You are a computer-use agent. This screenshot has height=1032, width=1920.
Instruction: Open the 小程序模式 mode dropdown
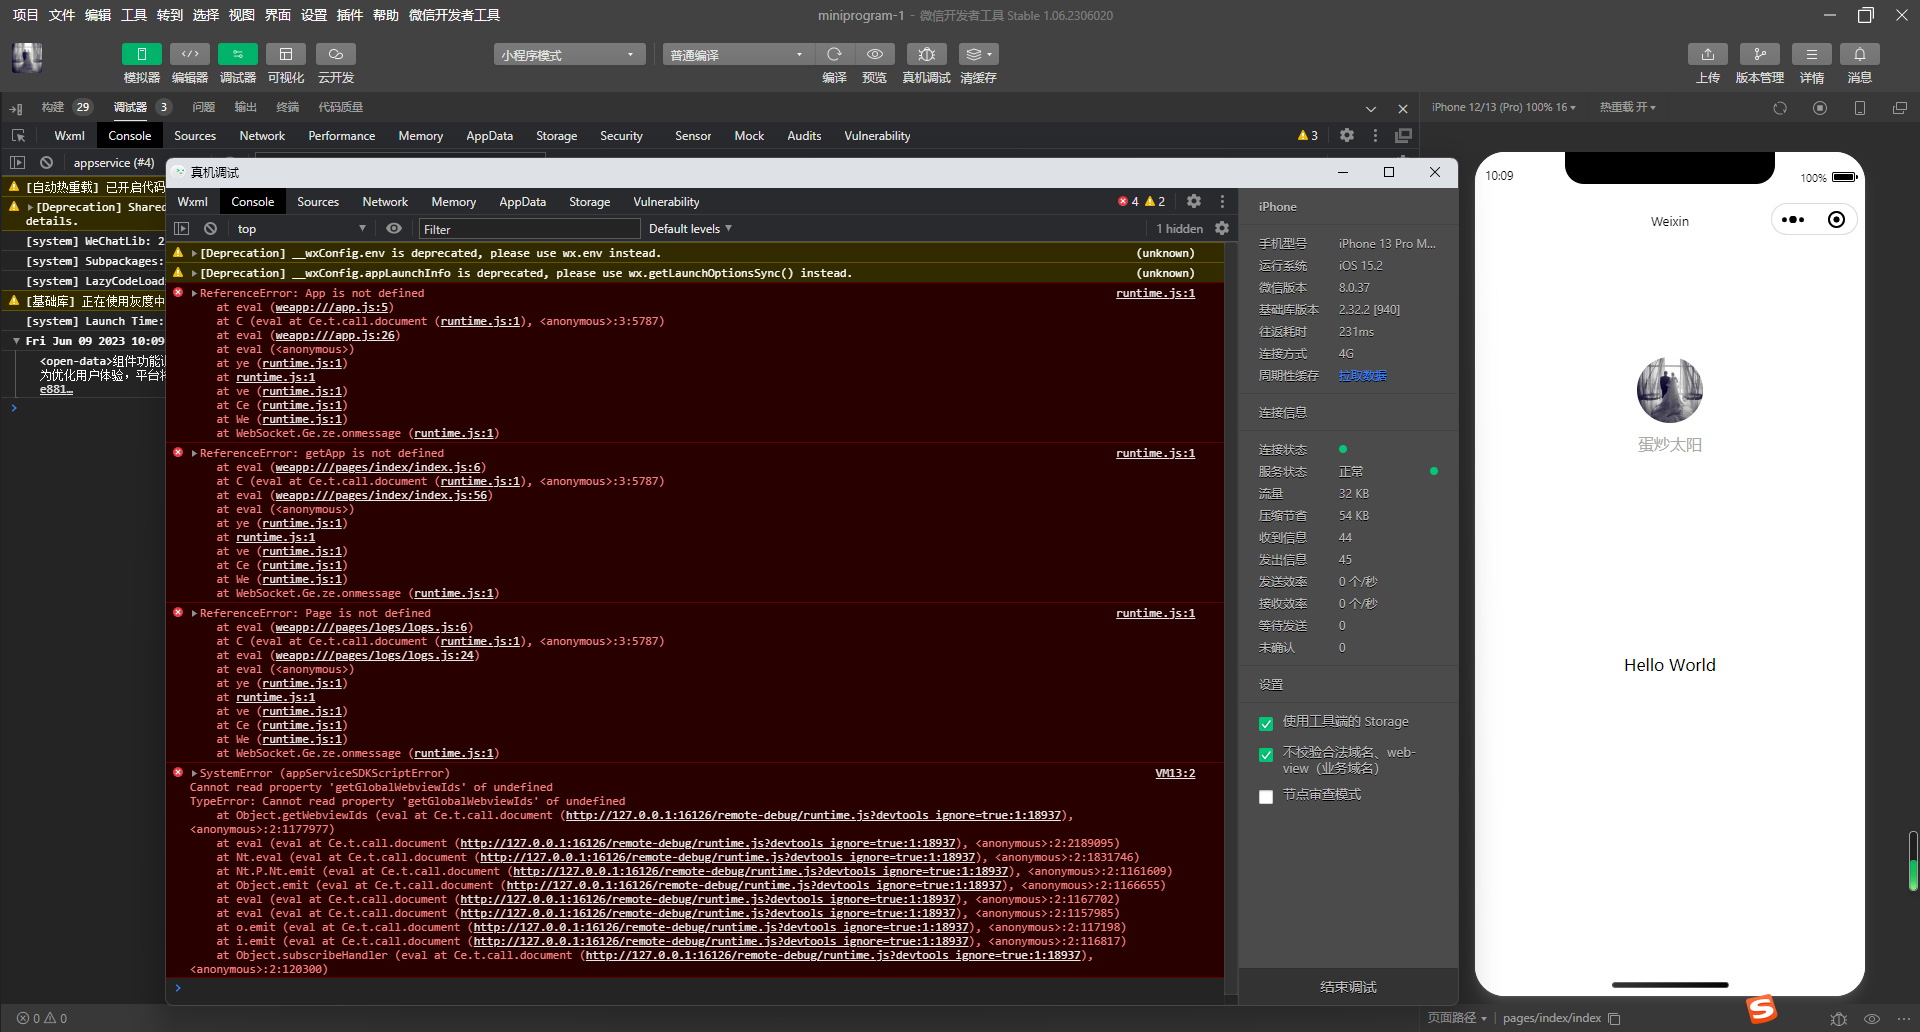[570, 55]
